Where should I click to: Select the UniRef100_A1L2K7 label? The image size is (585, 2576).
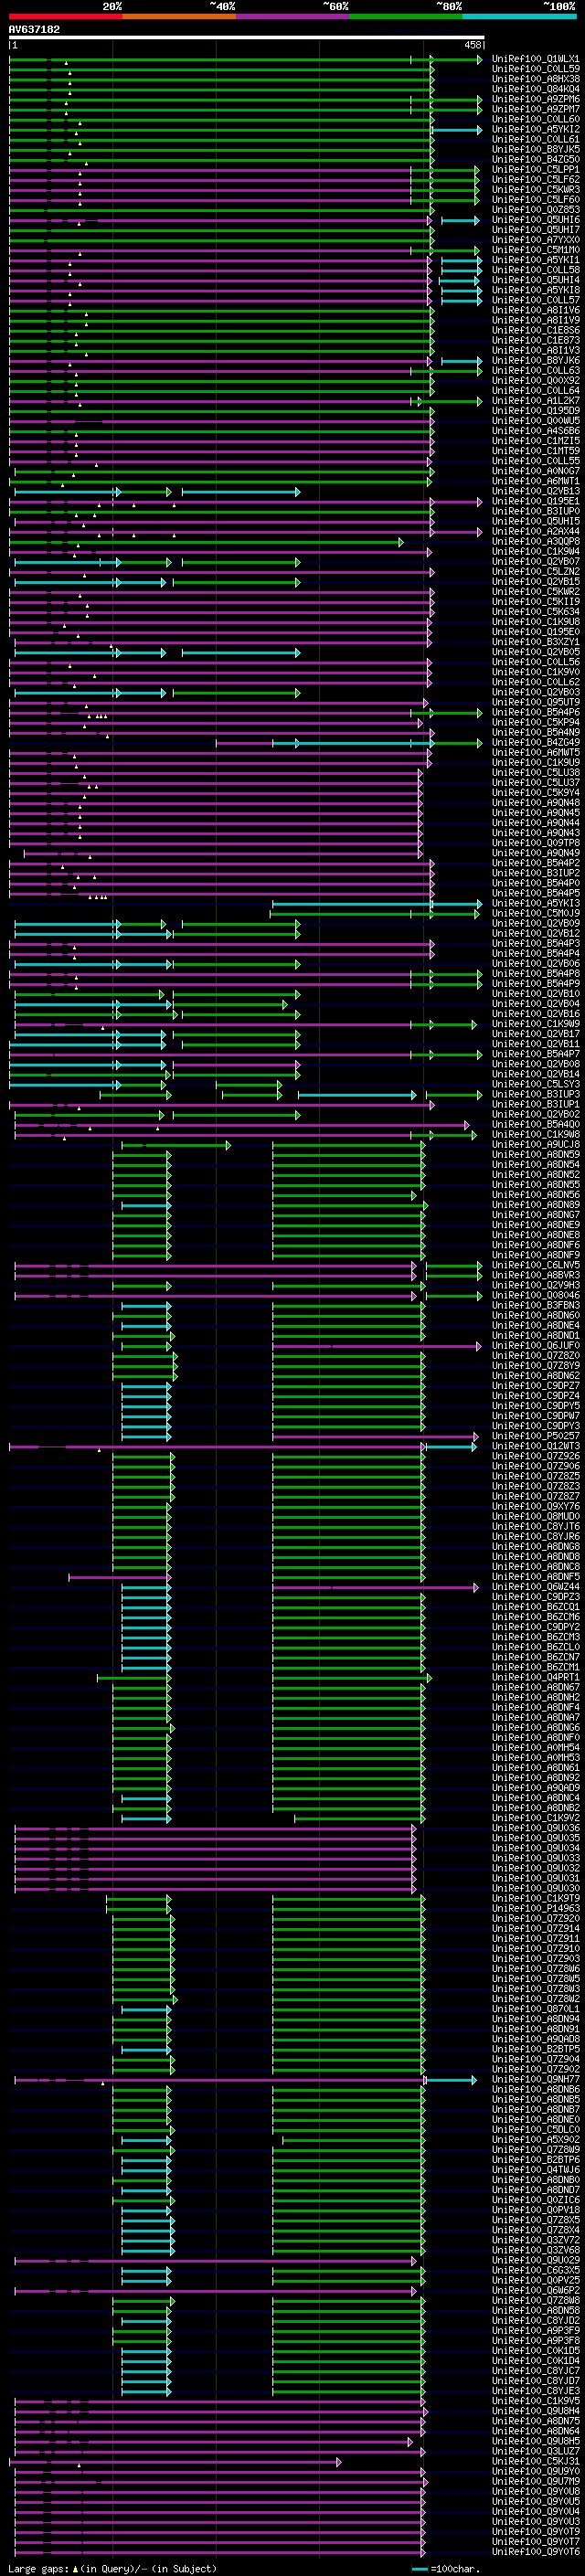[x=536, y=400]
